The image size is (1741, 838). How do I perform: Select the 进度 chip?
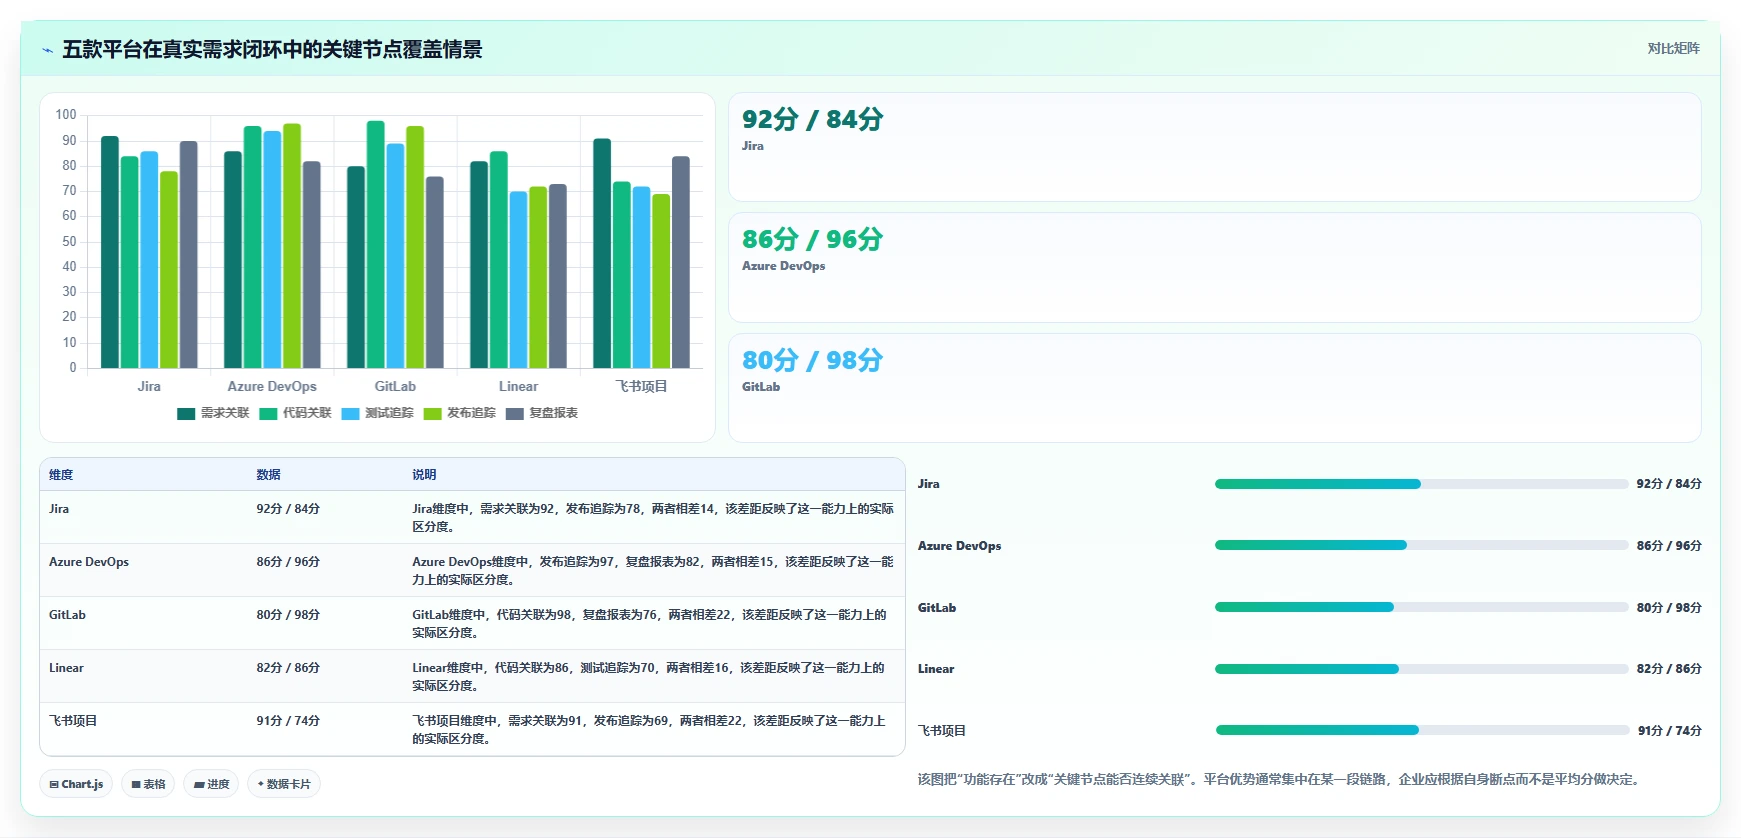tap(211, 784)
